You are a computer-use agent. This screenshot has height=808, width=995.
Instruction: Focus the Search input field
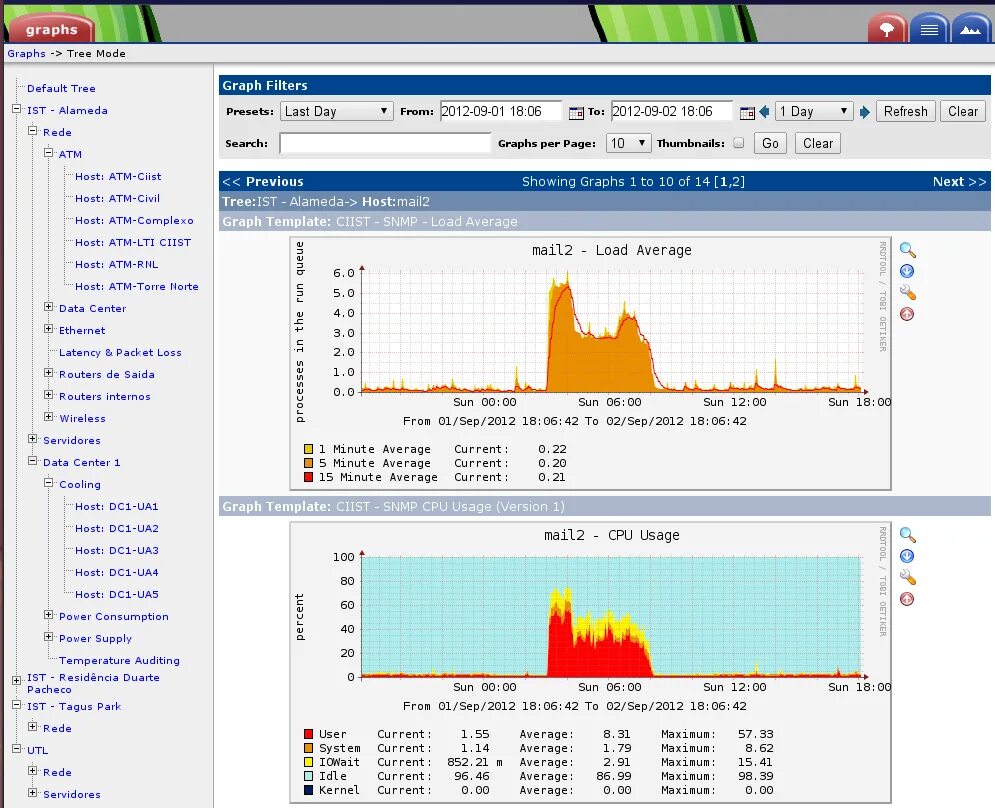385,143
